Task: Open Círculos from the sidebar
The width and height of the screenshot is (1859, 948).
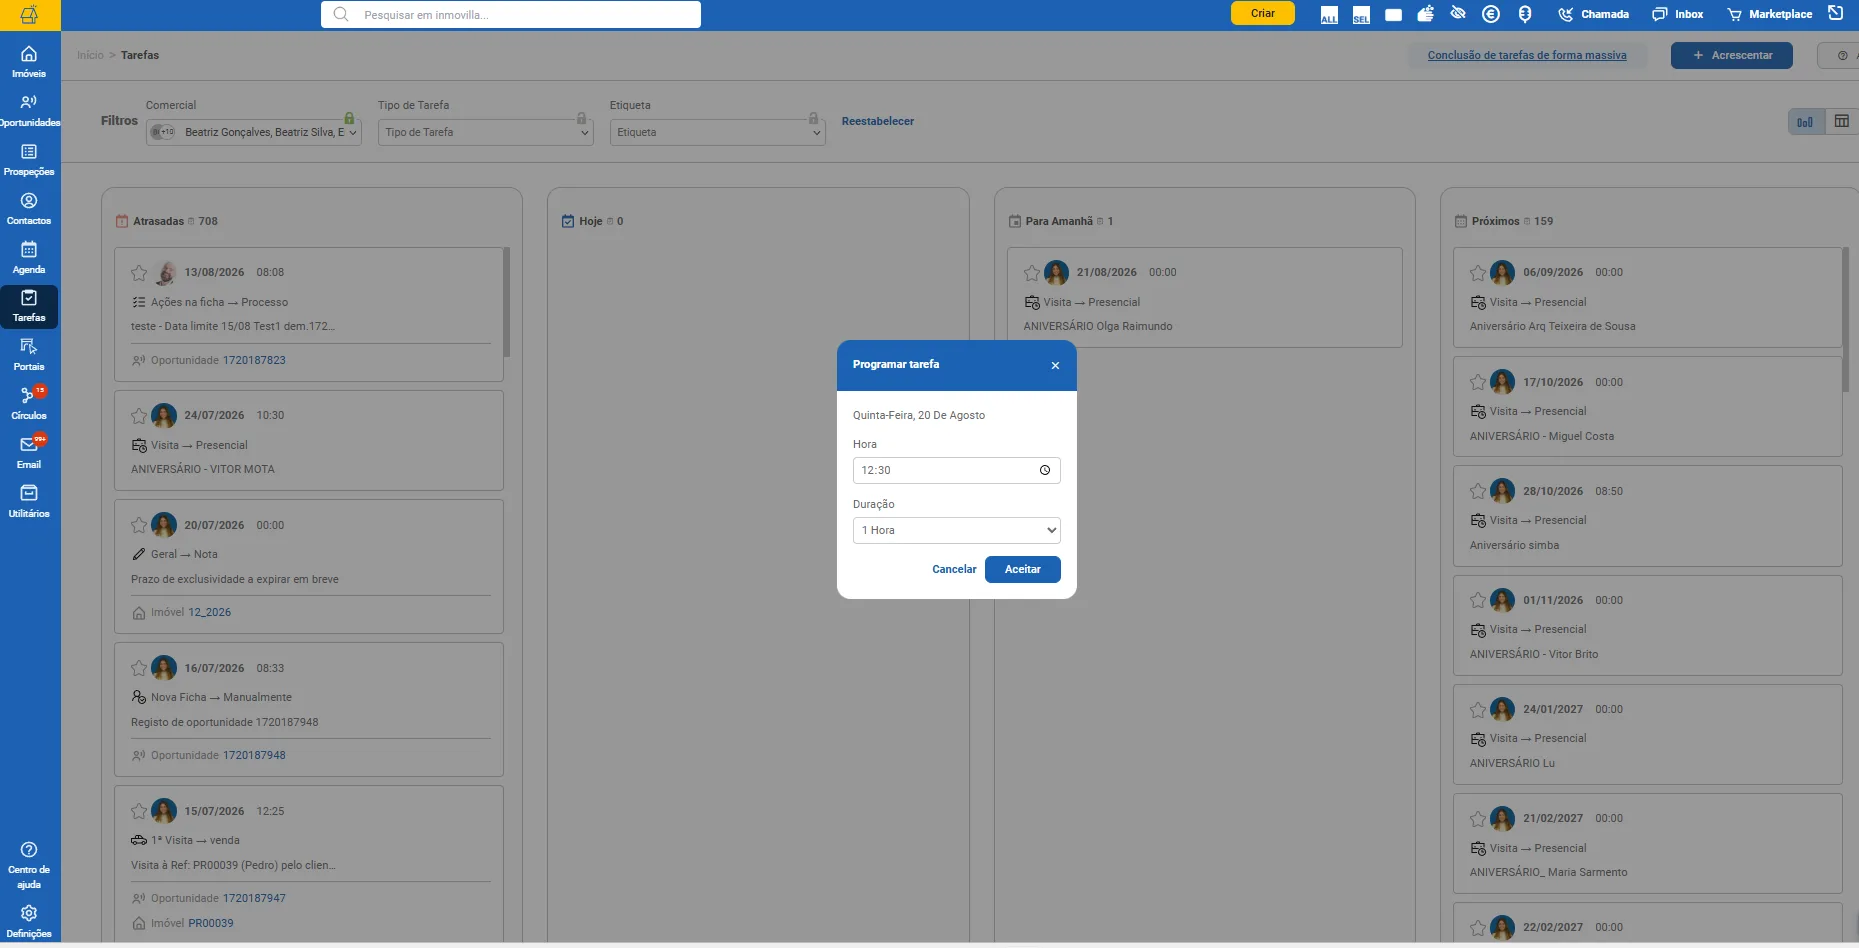Action: coord(29,403)
